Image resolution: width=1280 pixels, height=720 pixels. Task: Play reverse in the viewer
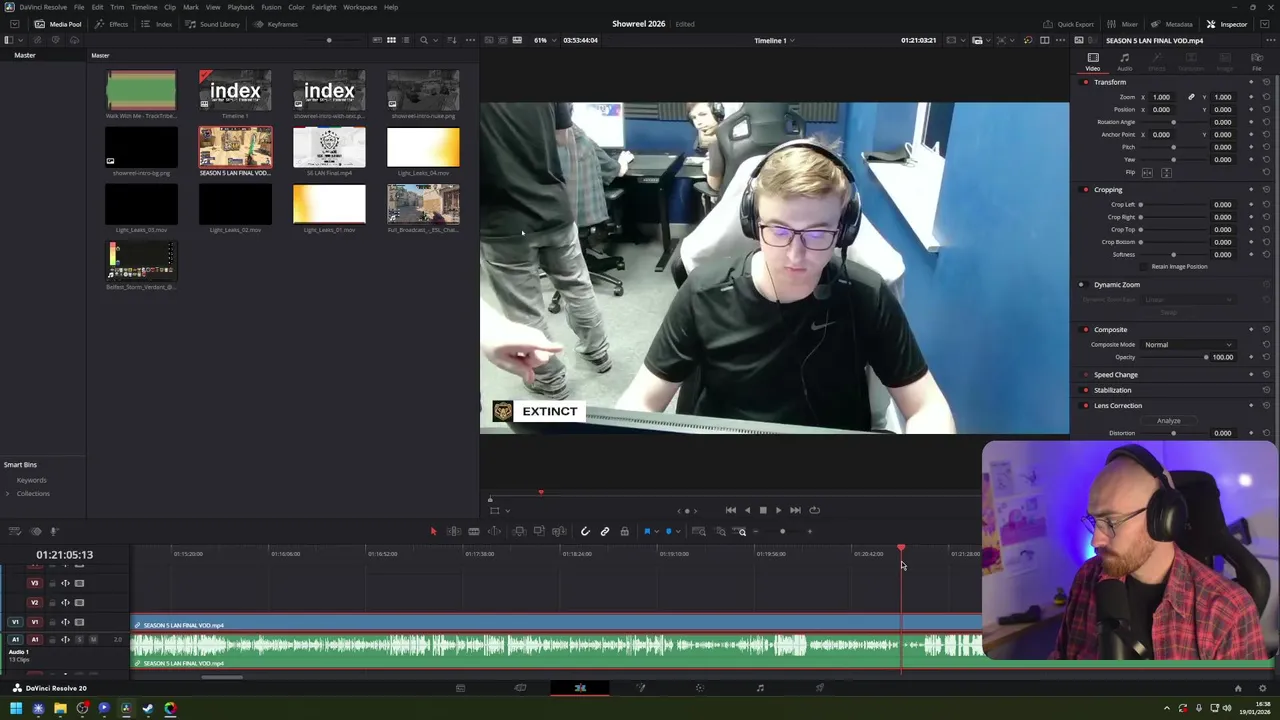746,510
